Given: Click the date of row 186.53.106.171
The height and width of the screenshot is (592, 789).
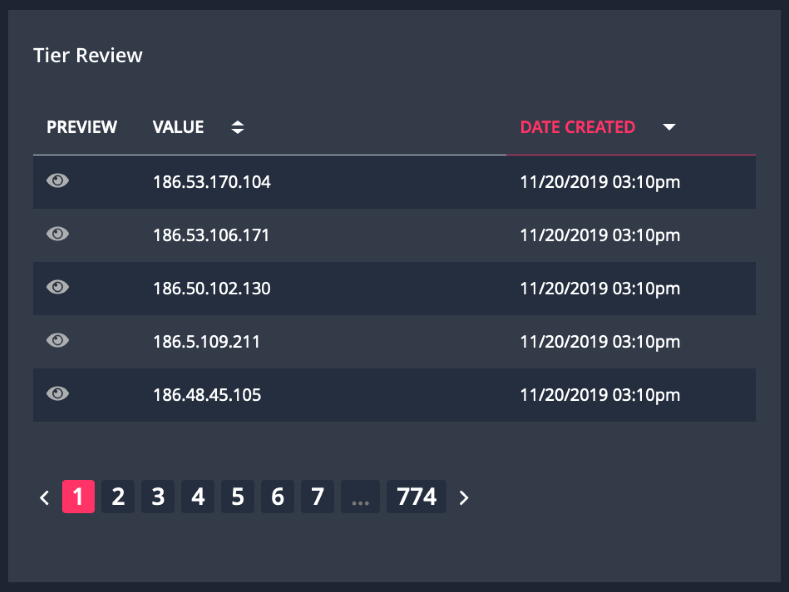Looking at the screenshot, I should click(x=600, y=236).
